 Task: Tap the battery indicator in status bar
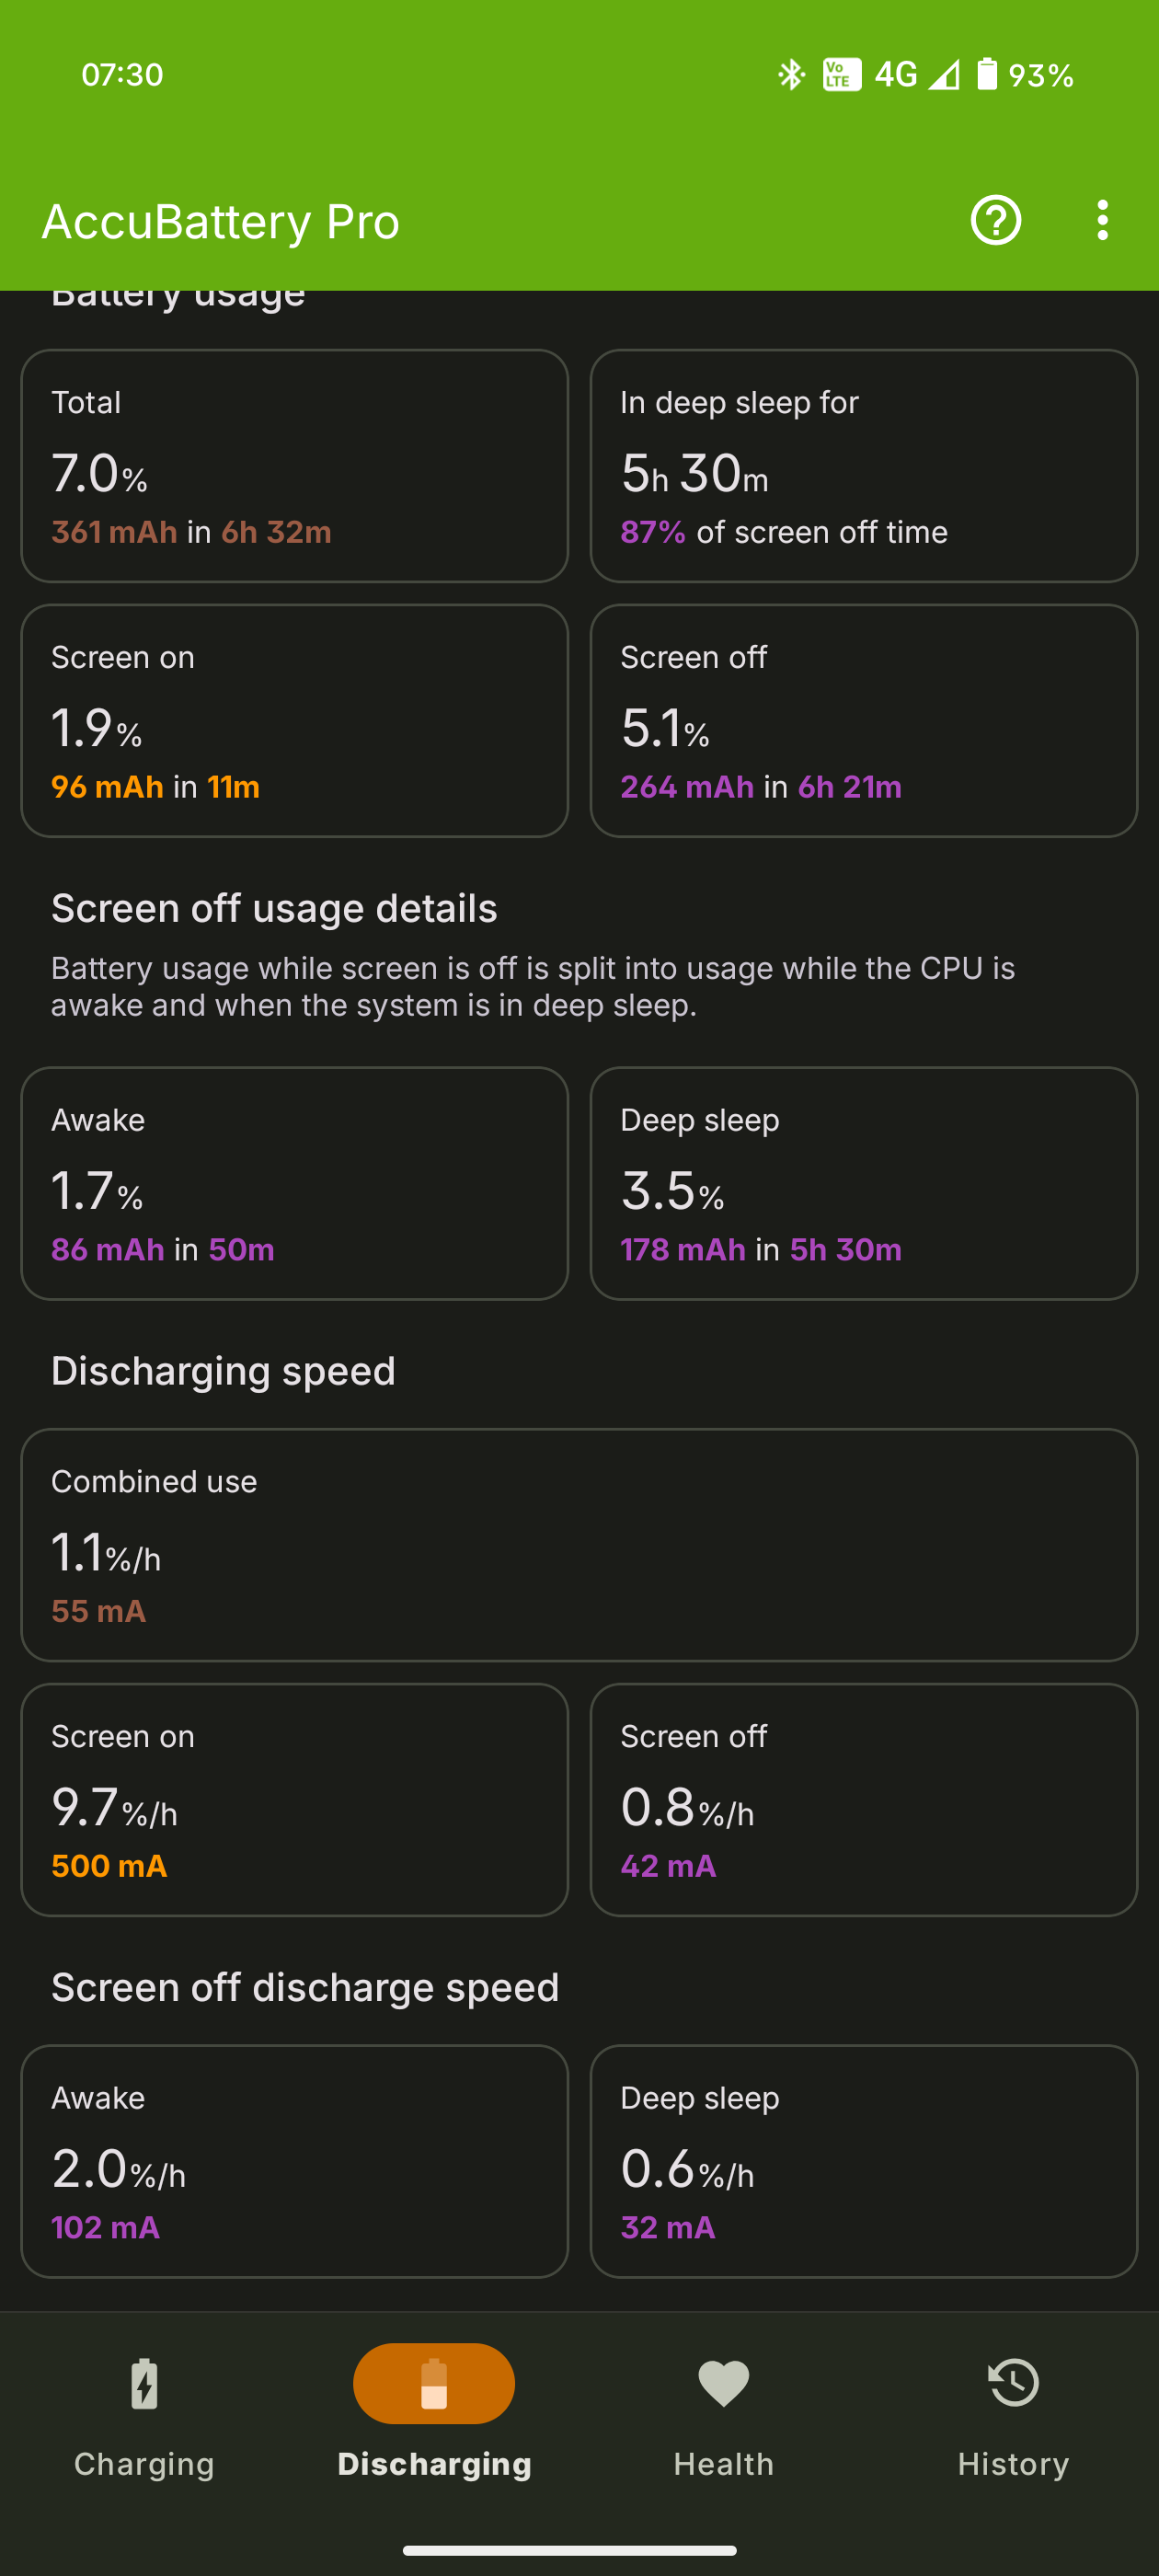point(987,74)
